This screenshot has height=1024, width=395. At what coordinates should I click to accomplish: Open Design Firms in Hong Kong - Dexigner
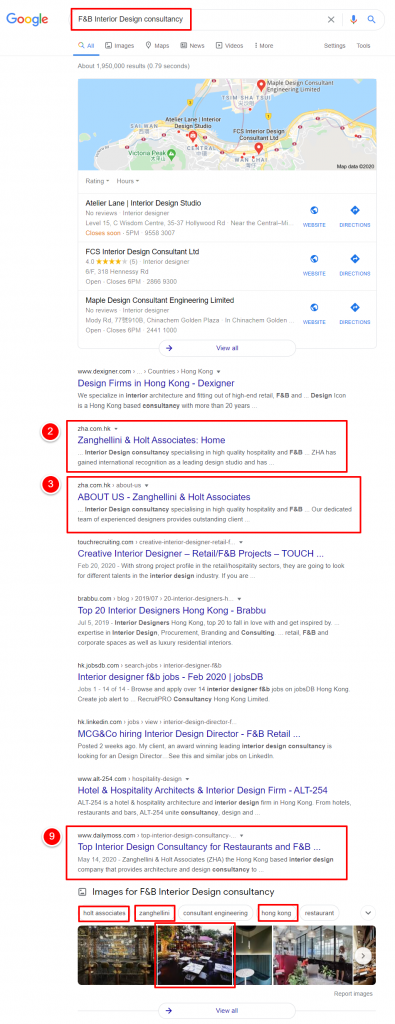click(156, 383)
